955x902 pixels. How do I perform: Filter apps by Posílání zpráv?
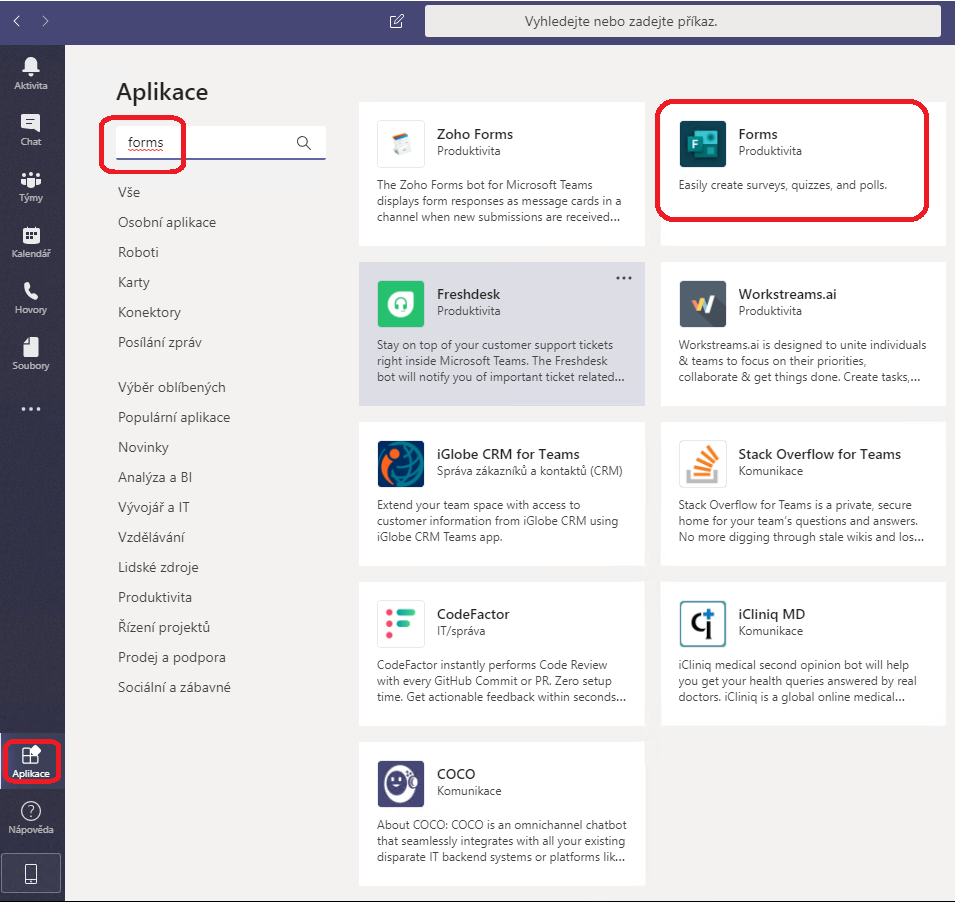pos(160,342)
